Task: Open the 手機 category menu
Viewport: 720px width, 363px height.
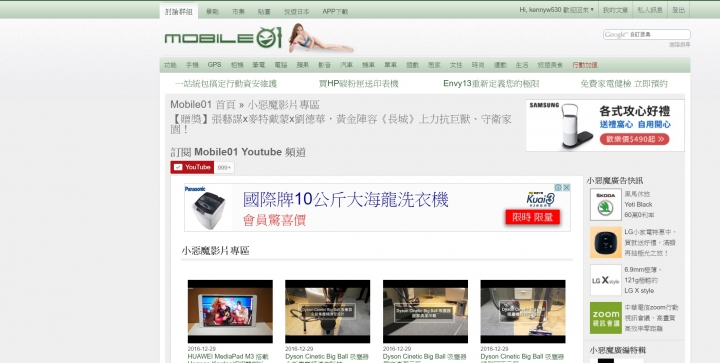Action: click(x=192, y=65)
